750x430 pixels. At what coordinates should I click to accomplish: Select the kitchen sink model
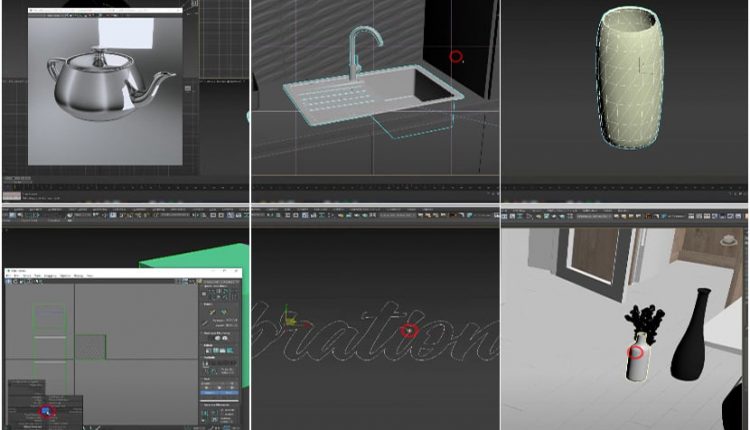pos(372,94)
